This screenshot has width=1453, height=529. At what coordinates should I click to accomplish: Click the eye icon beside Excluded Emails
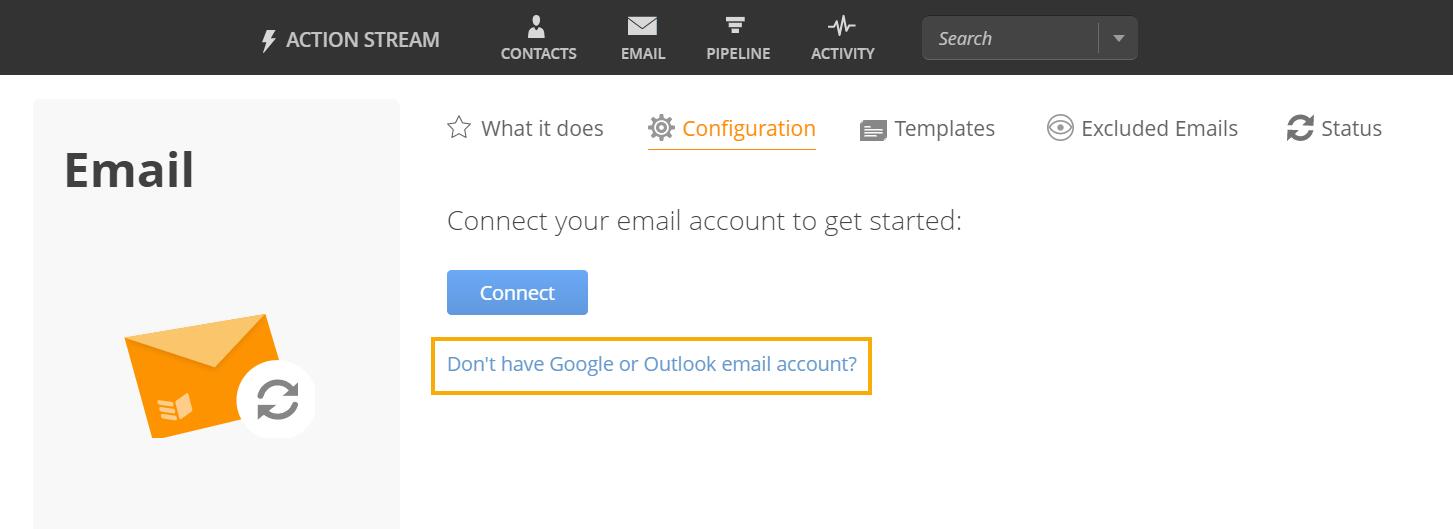(x=1060, y=128)
